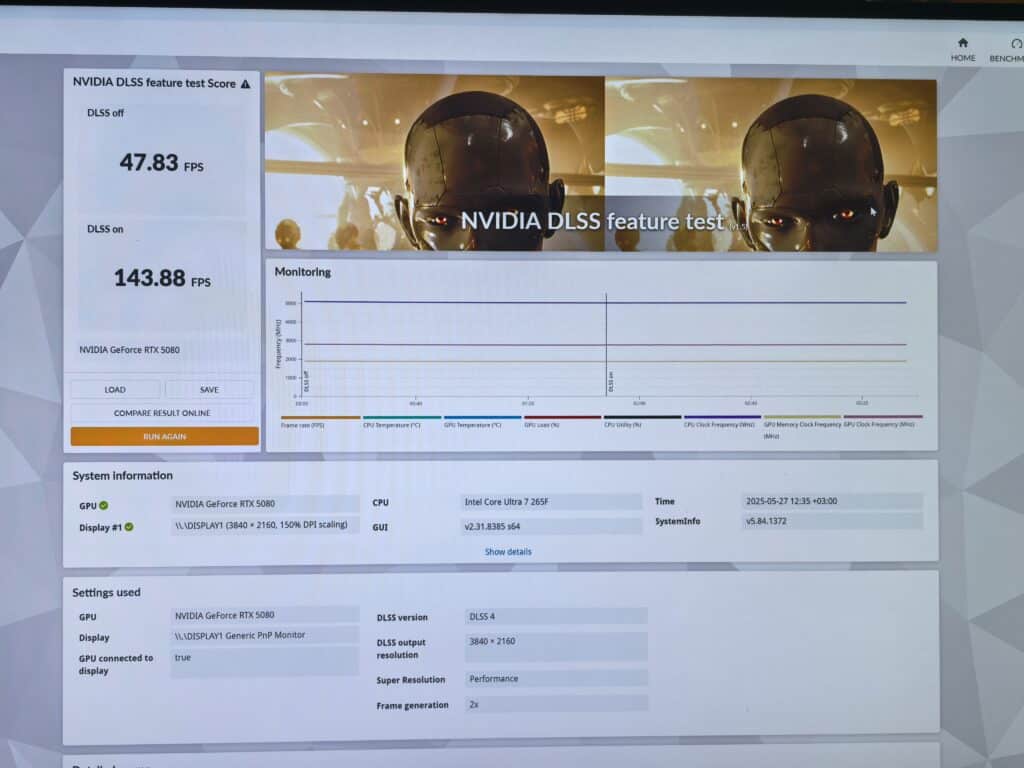Toggle the GPU Load legend item
The width and height of the screenshot is (1024, 768).
tap(562, 421)
